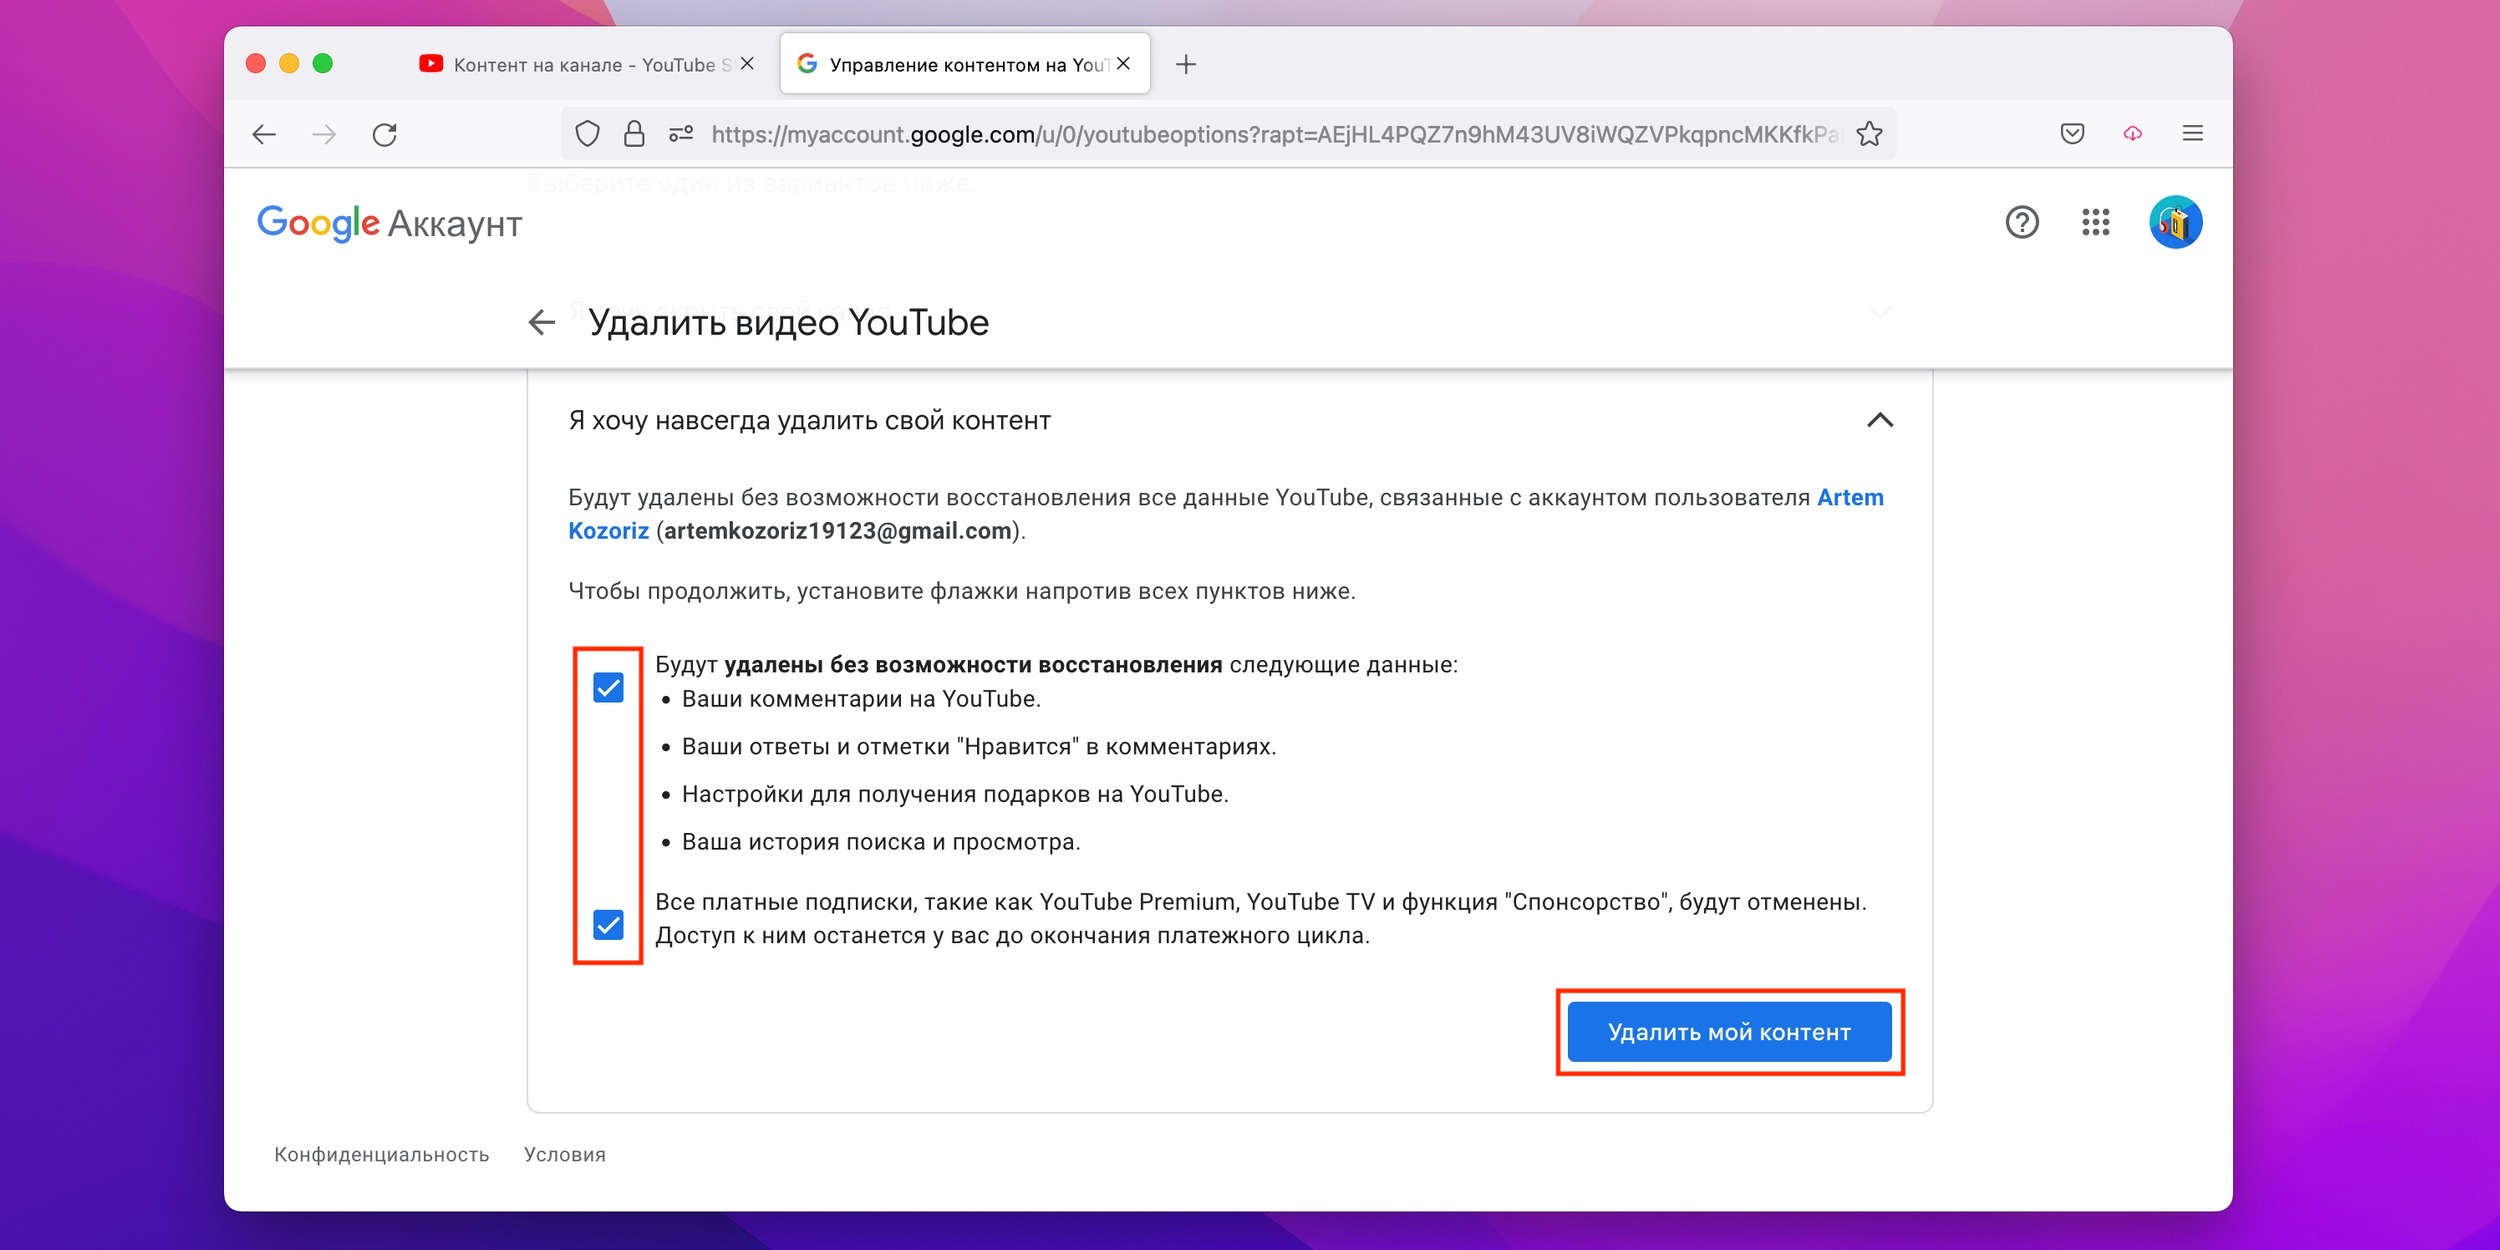Open the tracking protection shield icon
Screen dimensions: 2500x1250
click(x=588, y=134)
